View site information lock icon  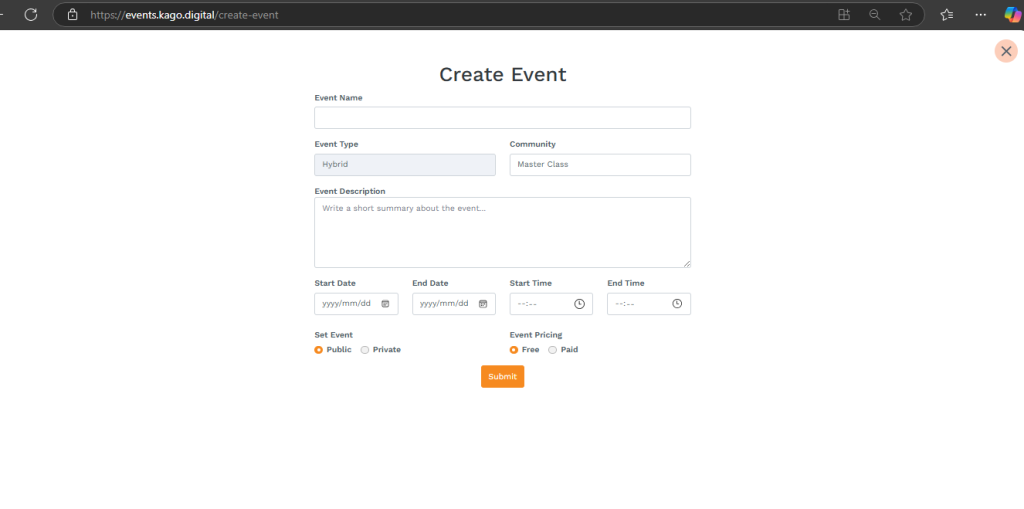click(x=72, y=15)
